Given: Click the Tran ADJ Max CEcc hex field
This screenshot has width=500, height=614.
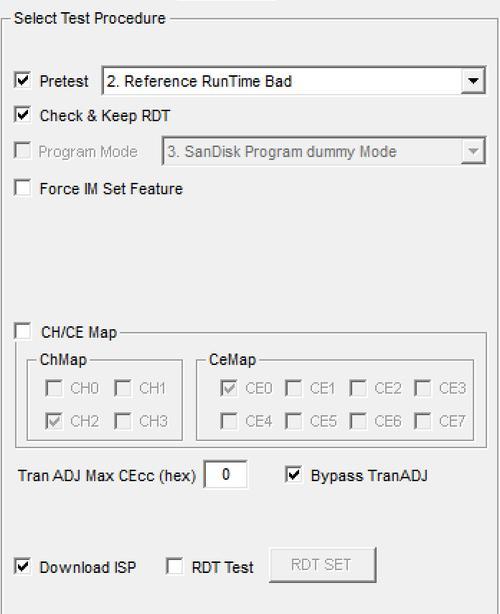Looking at the screenshot, I should point(226,474).
